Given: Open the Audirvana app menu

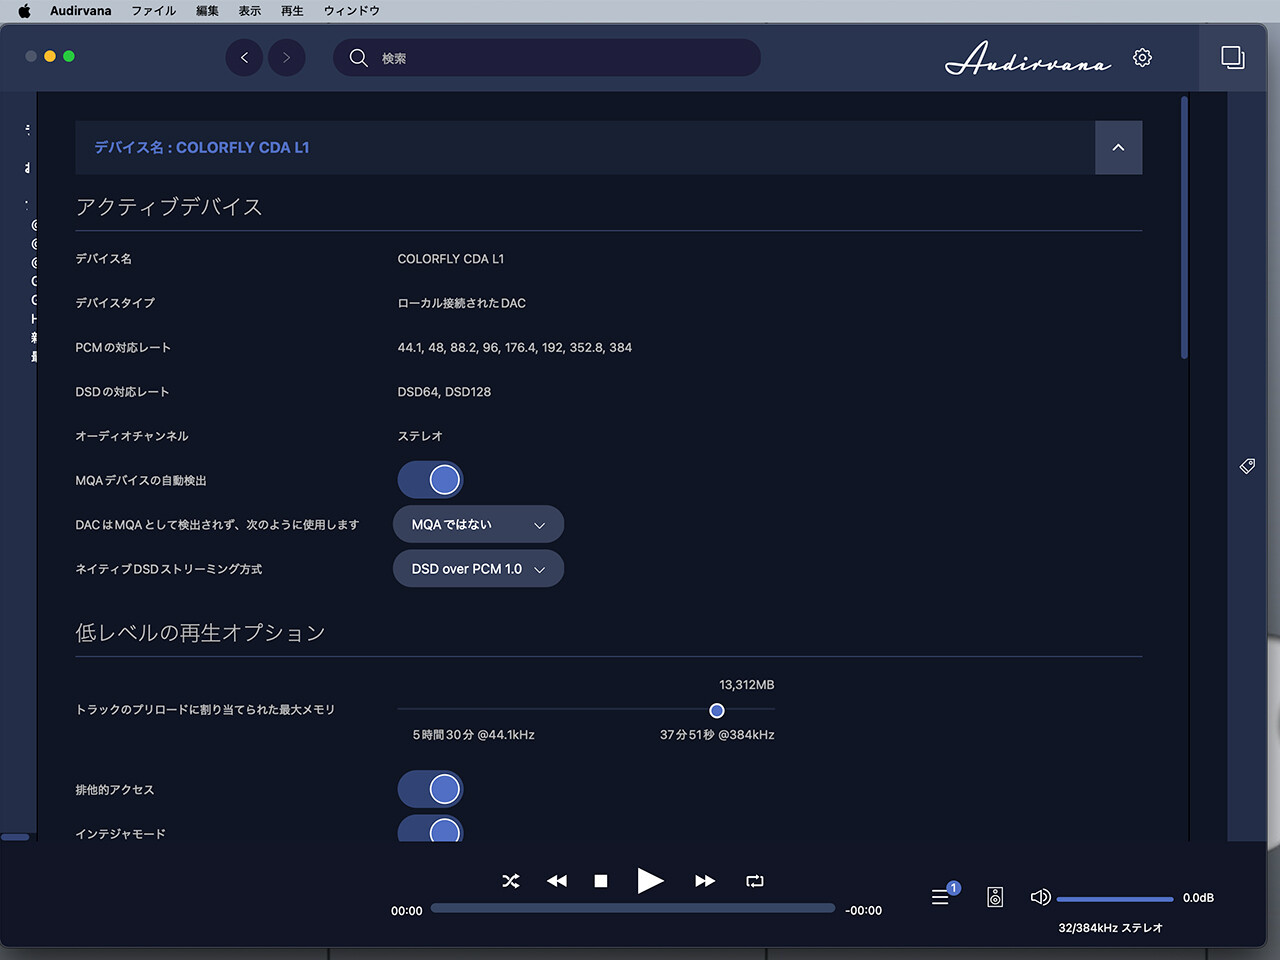Looking at the screenshot, I should 81,11.
